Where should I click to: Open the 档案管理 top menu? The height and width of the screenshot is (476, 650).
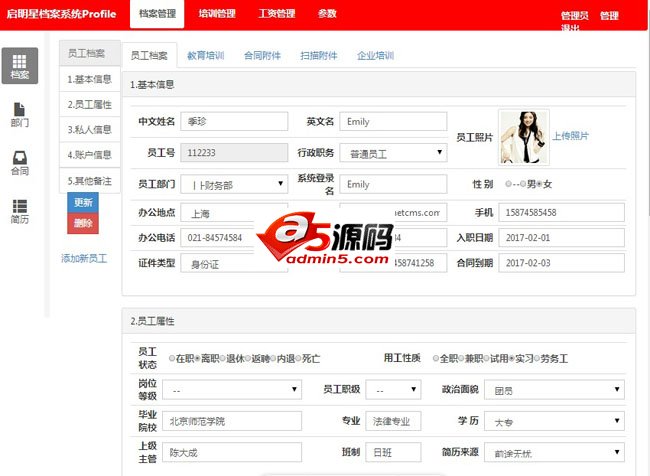click(157, 14)
